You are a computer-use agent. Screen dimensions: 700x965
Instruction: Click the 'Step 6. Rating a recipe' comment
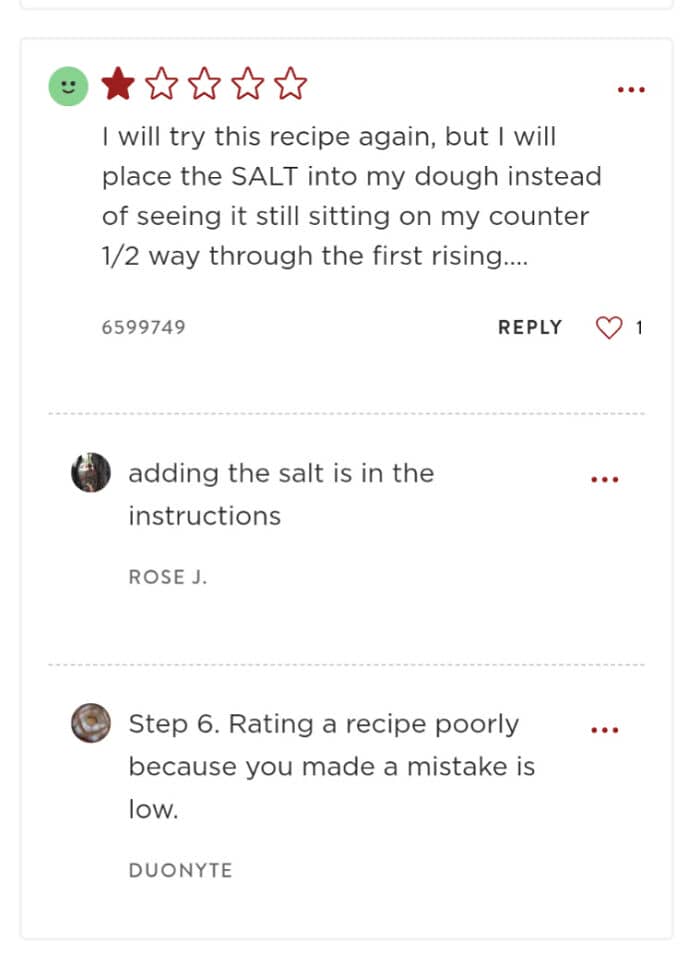click(332, 767)
